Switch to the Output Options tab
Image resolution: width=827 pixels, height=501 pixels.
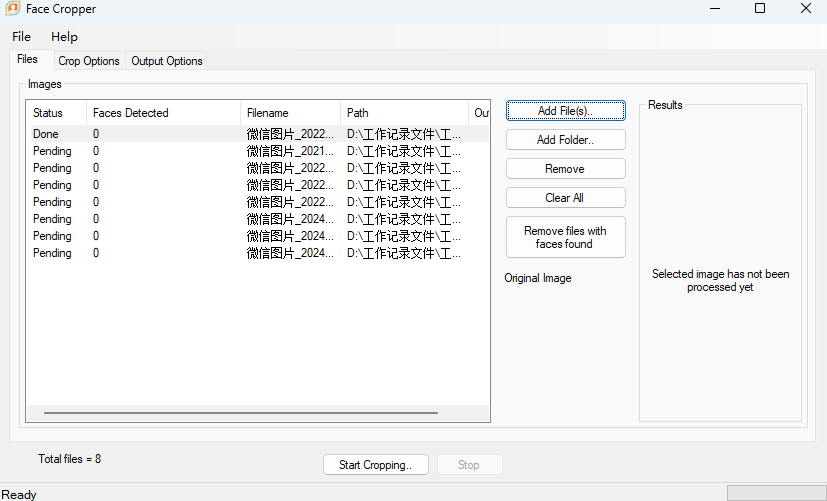click(x=167, y=61)
